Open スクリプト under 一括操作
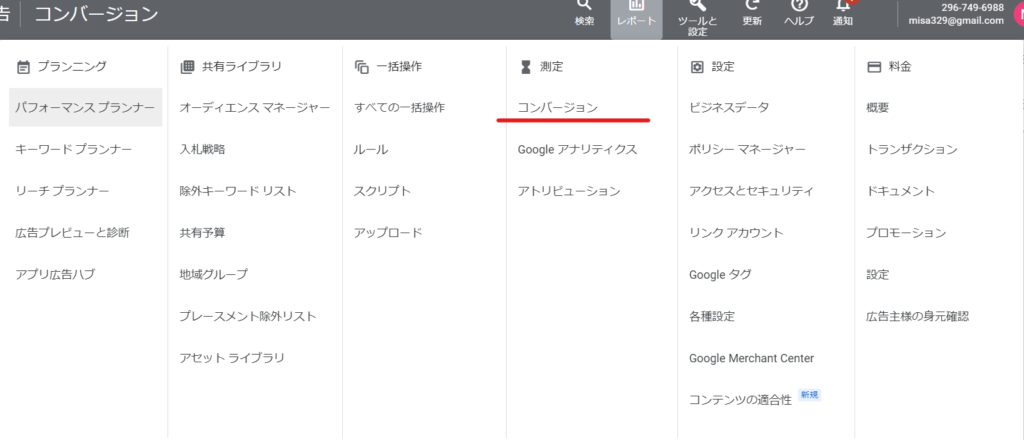1024x440 pixels. (382, 191)
